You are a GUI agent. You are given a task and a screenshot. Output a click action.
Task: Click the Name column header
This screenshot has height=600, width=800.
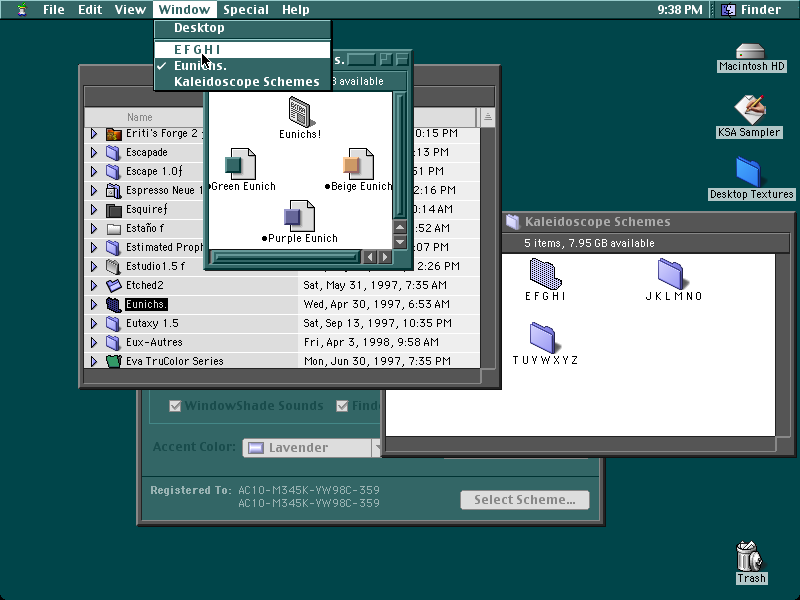click(140, 117)
